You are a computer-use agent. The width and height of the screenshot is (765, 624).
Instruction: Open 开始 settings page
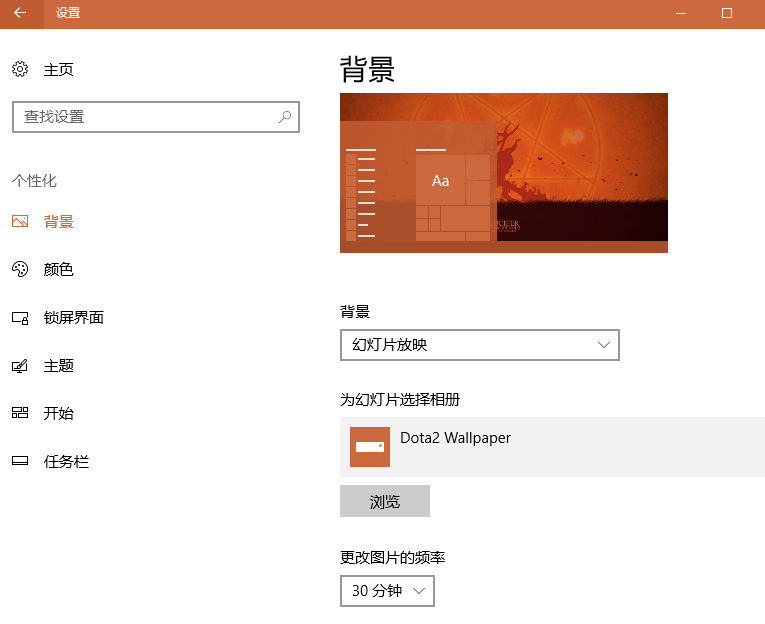(x=59, y=413)
